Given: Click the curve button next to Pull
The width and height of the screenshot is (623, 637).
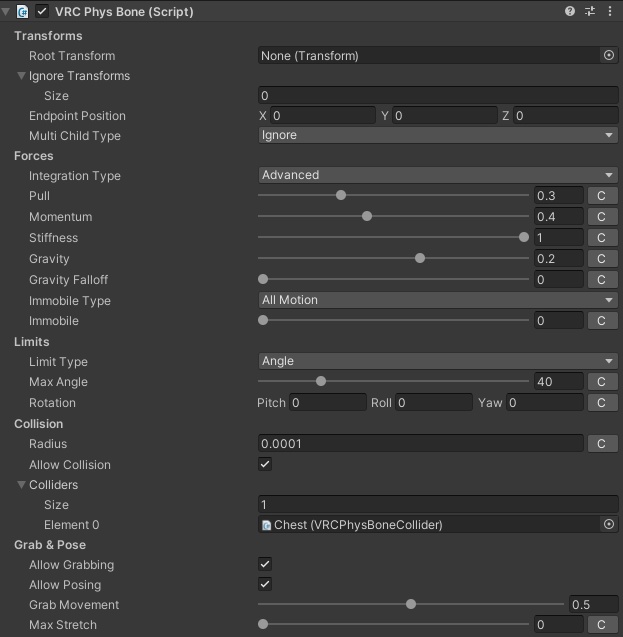Looking at the screenshot, I should (x=601, y=196).
